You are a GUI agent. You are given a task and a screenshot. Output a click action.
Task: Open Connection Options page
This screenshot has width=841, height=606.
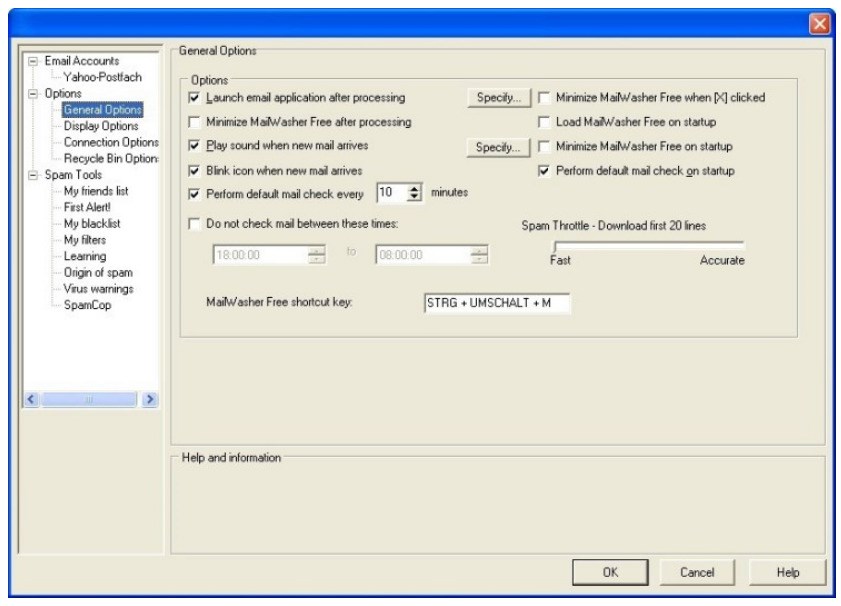(x=111, y=143)
